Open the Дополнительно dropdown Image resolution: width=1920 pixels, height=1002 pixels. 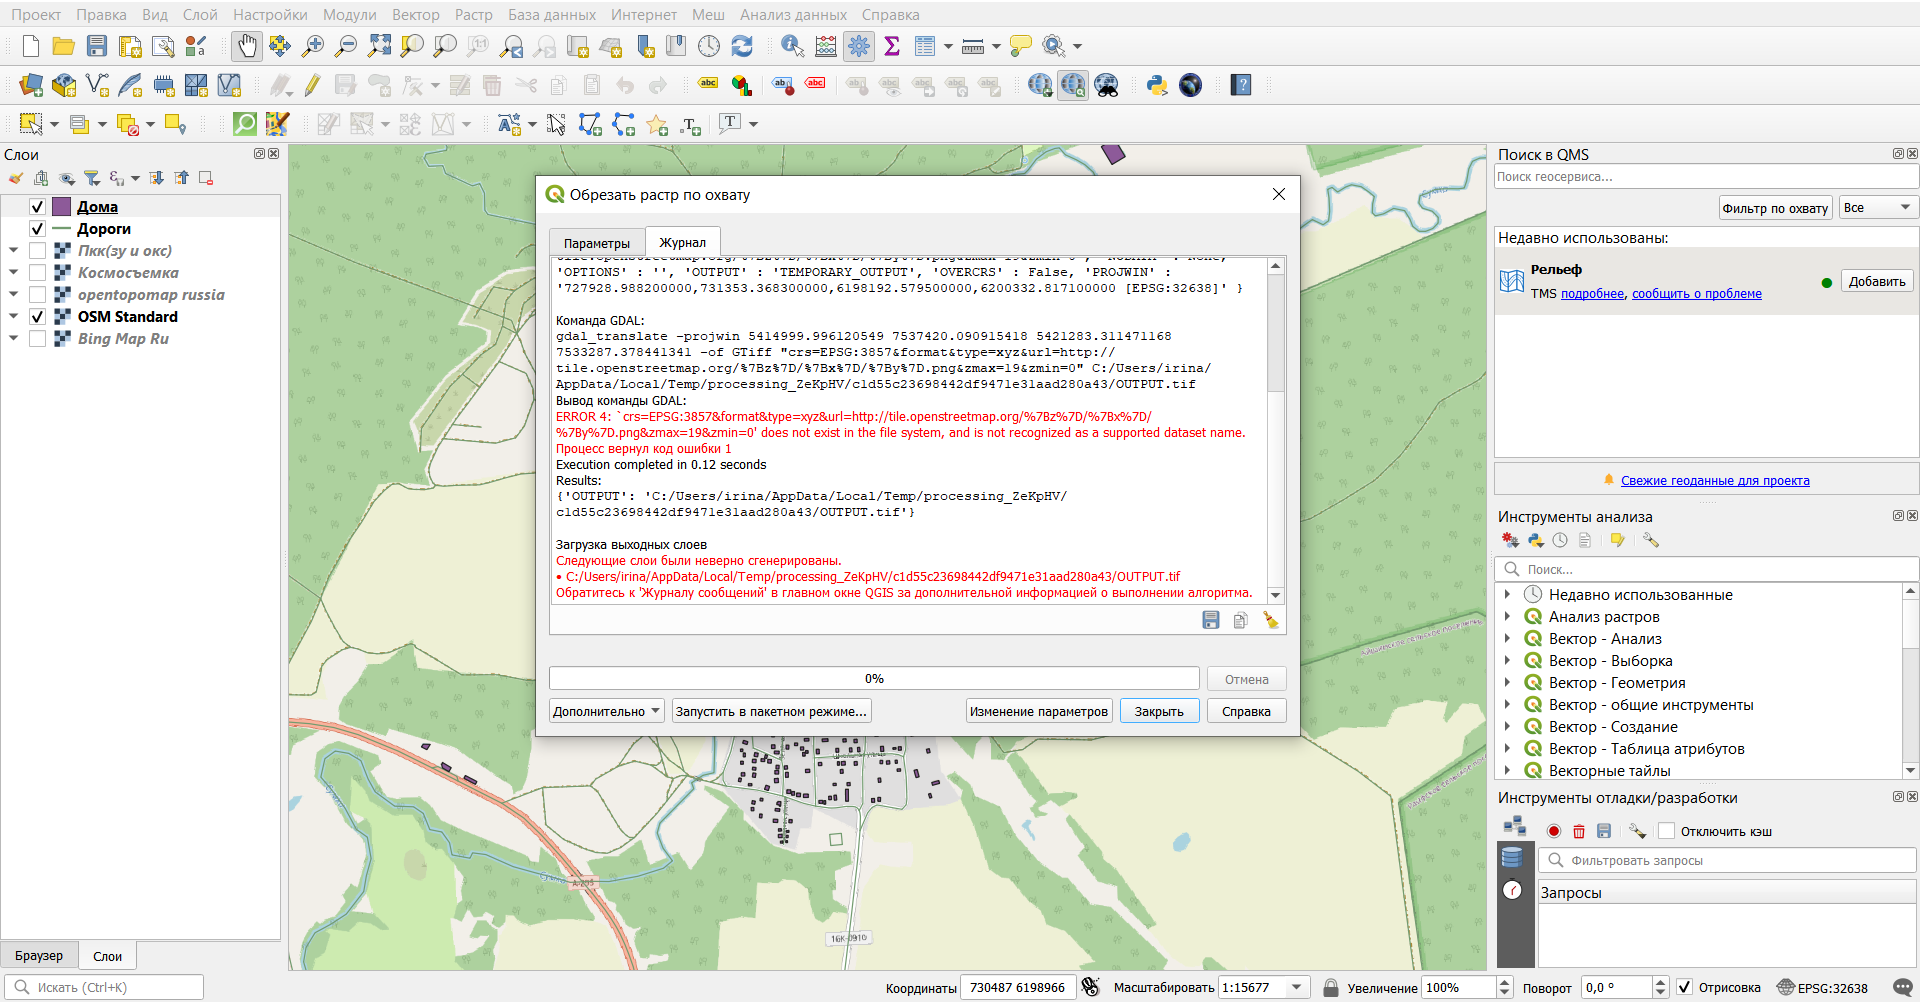[606, 711]
